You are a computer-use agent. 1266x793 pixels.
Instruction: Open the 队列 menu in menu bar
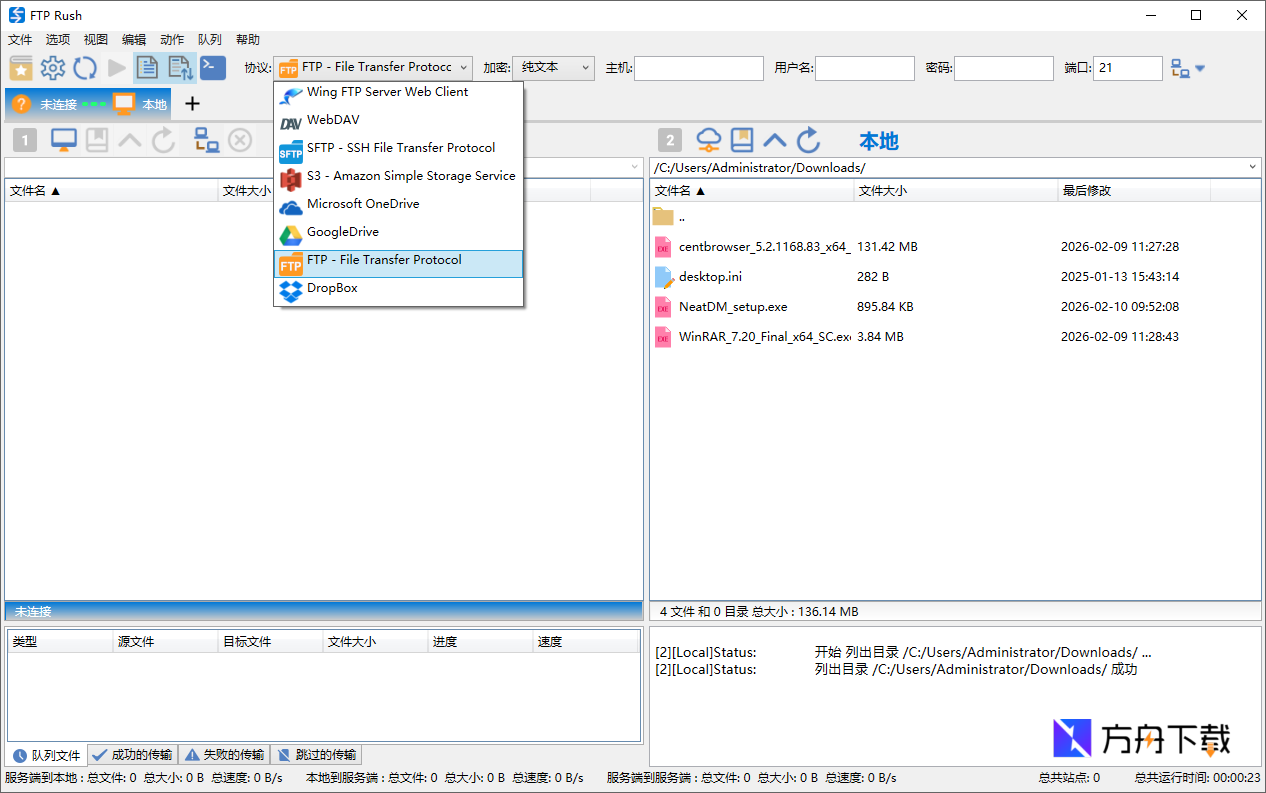pyautogui.click(x=209, y=40)
